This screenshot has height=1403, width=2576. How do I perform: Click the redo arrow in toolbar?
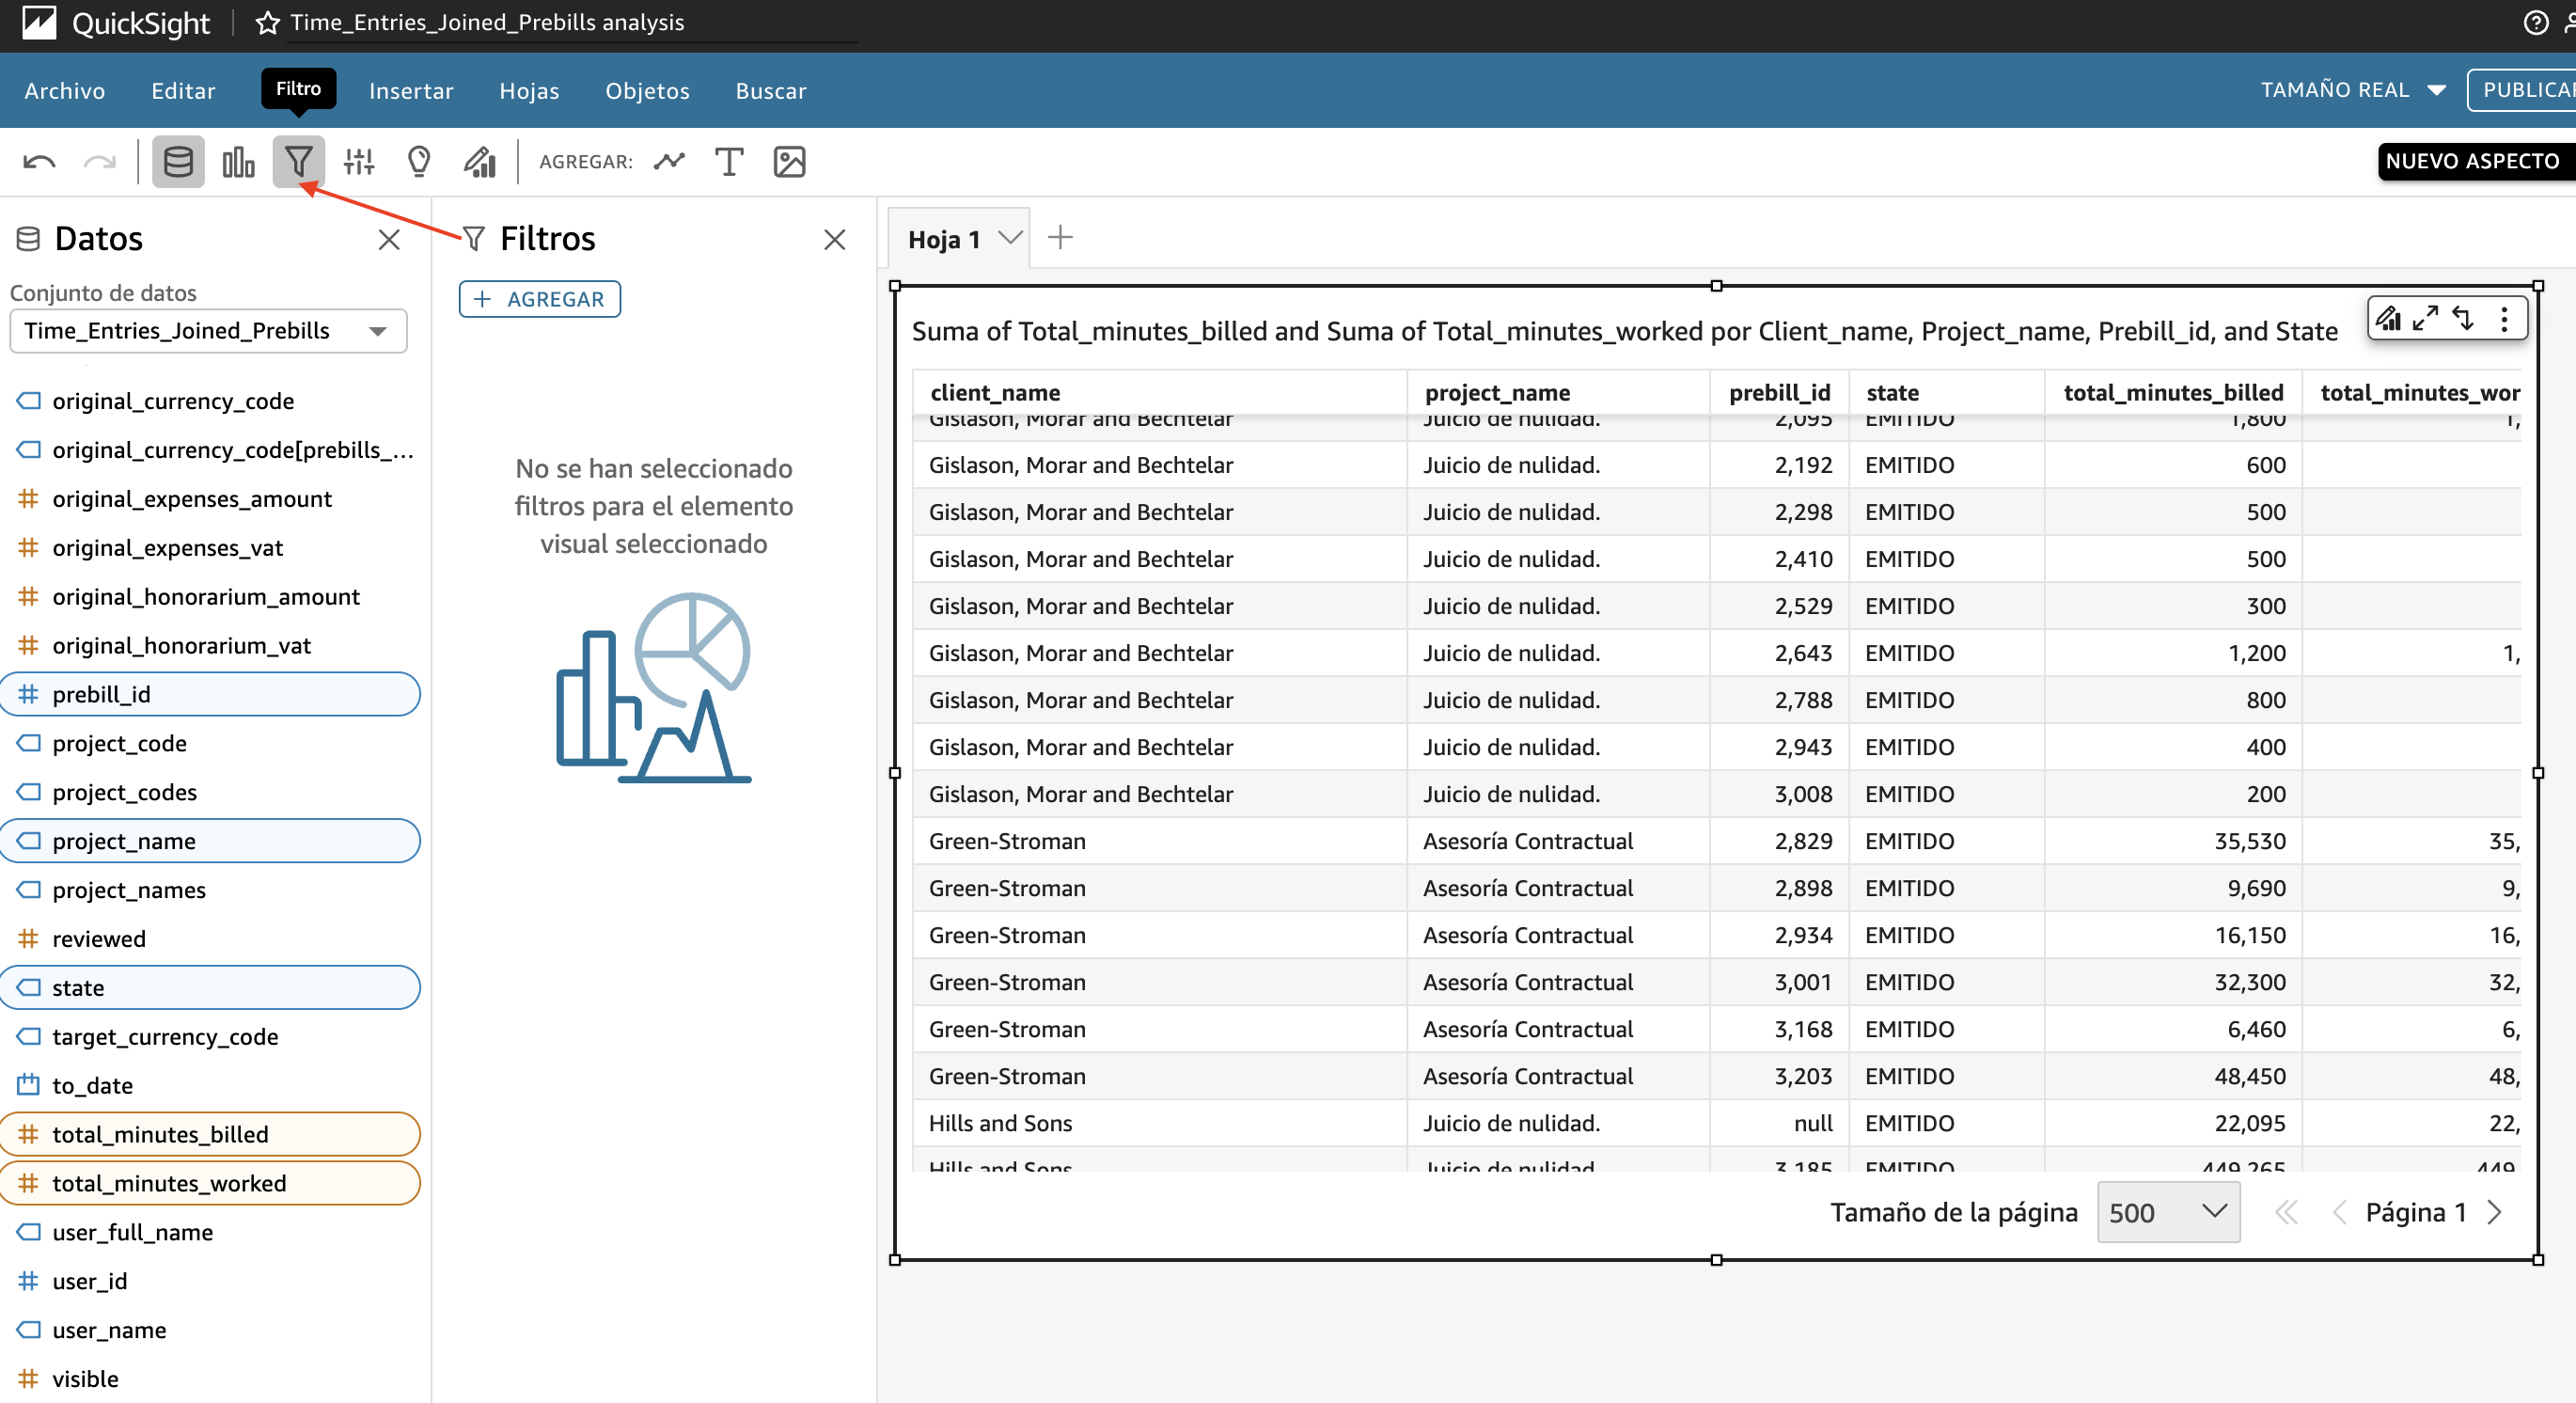pos(100,161)
